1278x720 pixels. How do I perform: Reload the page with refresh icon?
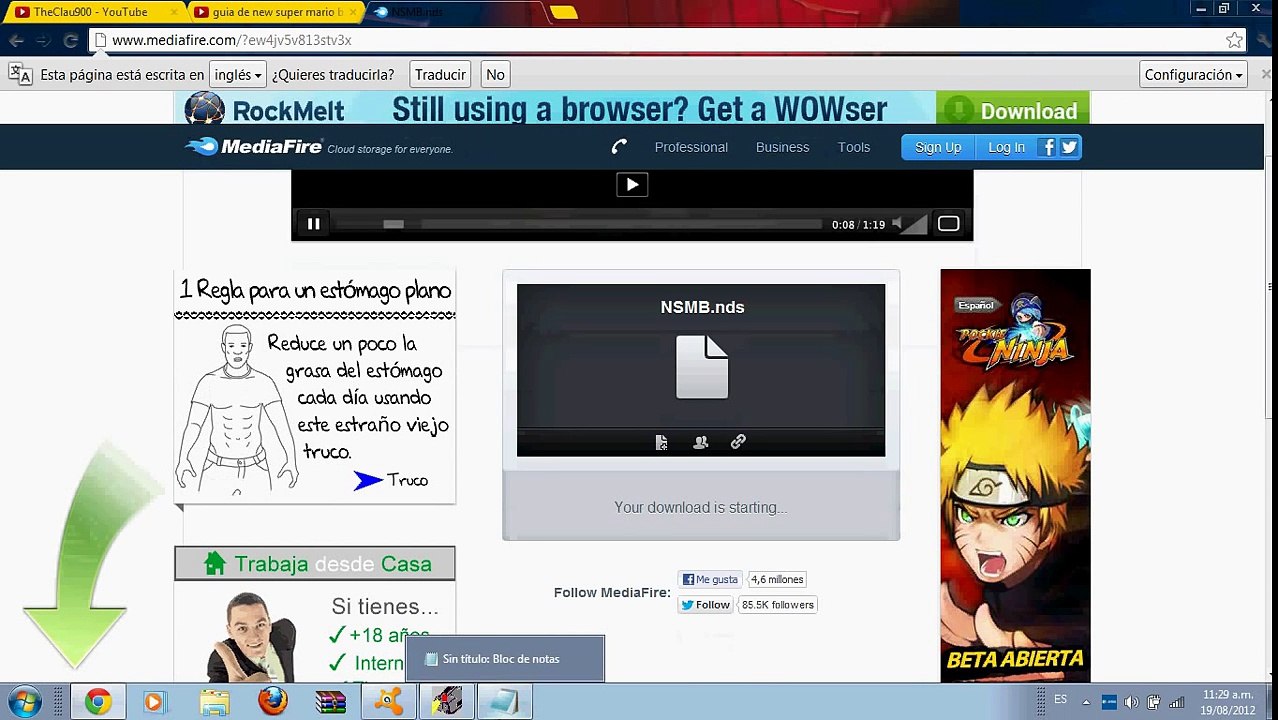point(70,40)
